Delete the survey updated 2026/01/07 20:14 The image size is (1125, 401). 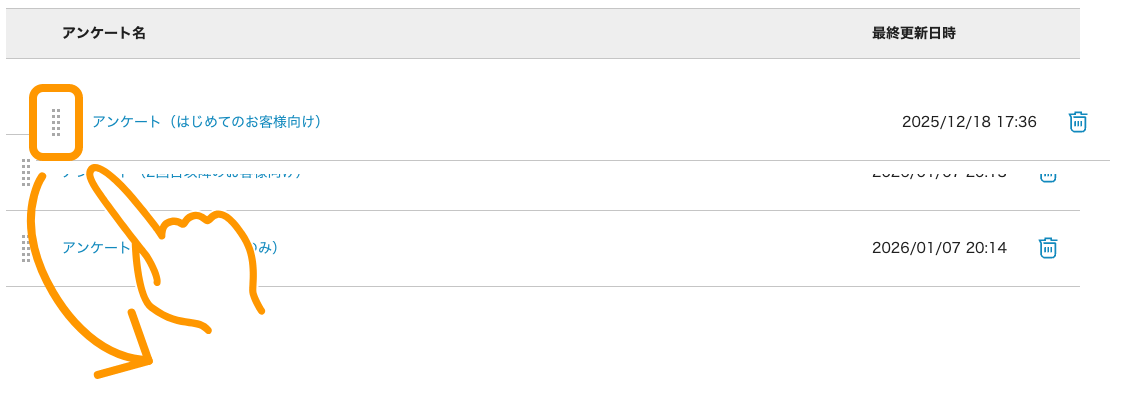(x=1047, y=248)
